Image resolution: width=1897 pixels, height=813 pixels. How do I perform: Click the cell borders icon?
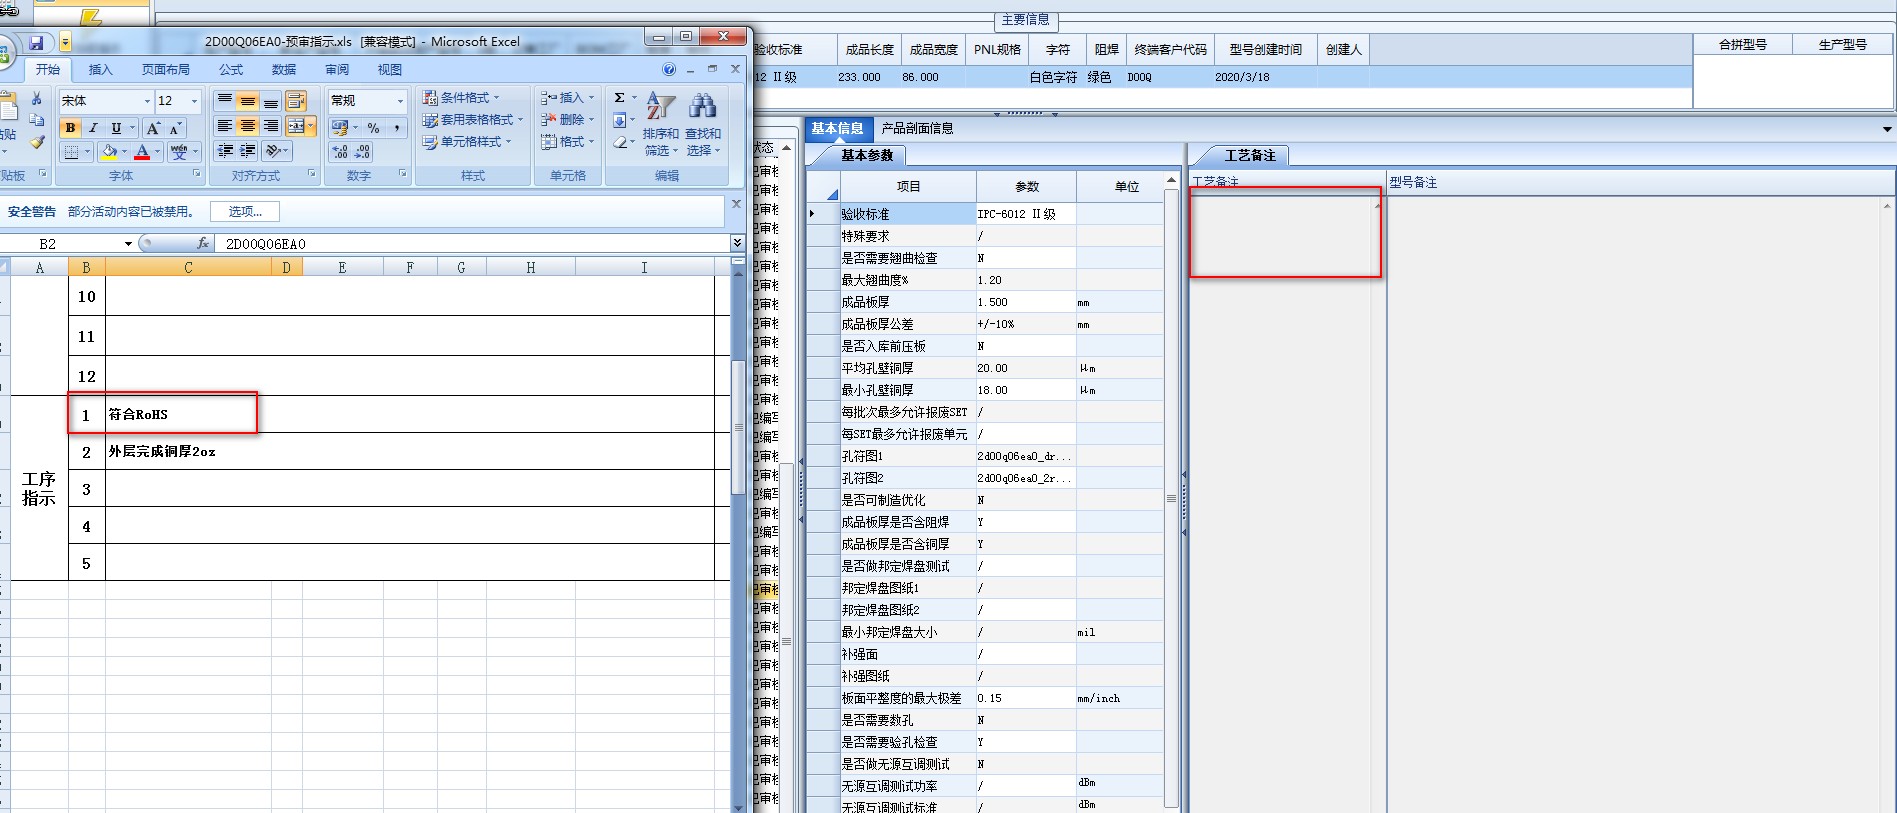click(x=71, y=152)
